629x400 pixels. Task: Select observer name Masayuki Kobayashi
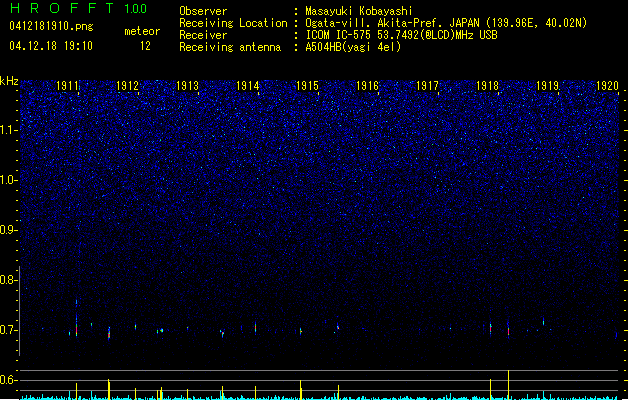click(x=359, y=11)
